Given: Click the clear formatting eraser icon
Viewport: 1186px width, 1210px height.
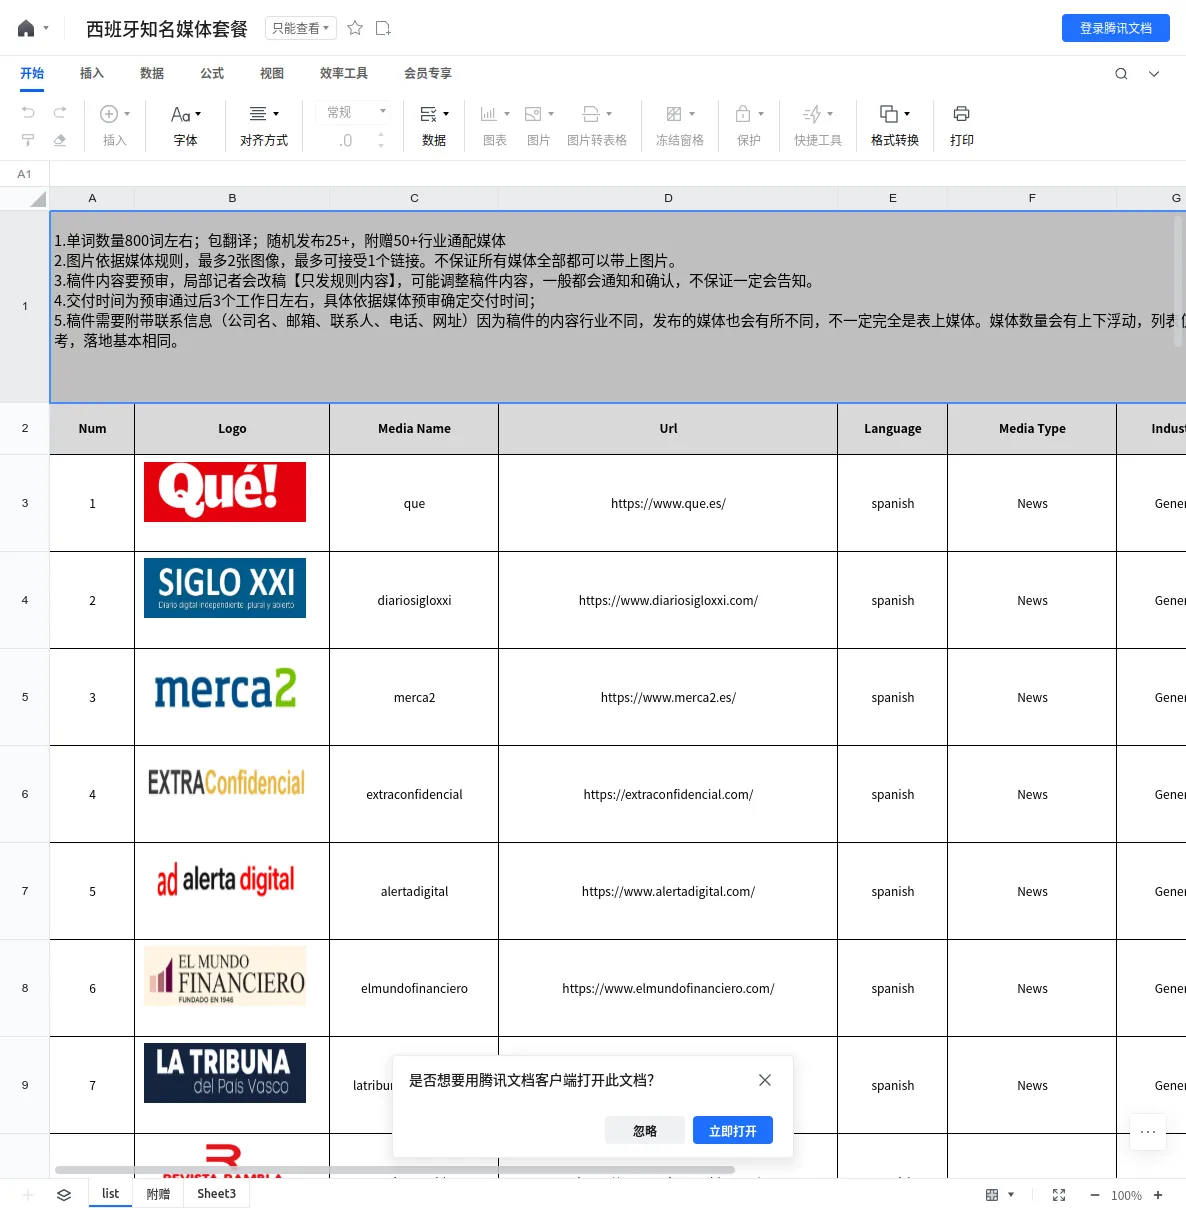Looking at the screenshot, I should click(60, 140).
